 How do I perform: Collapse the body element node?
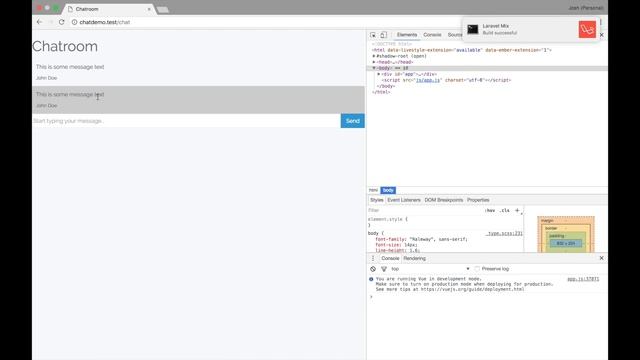(x=374, y=68)
